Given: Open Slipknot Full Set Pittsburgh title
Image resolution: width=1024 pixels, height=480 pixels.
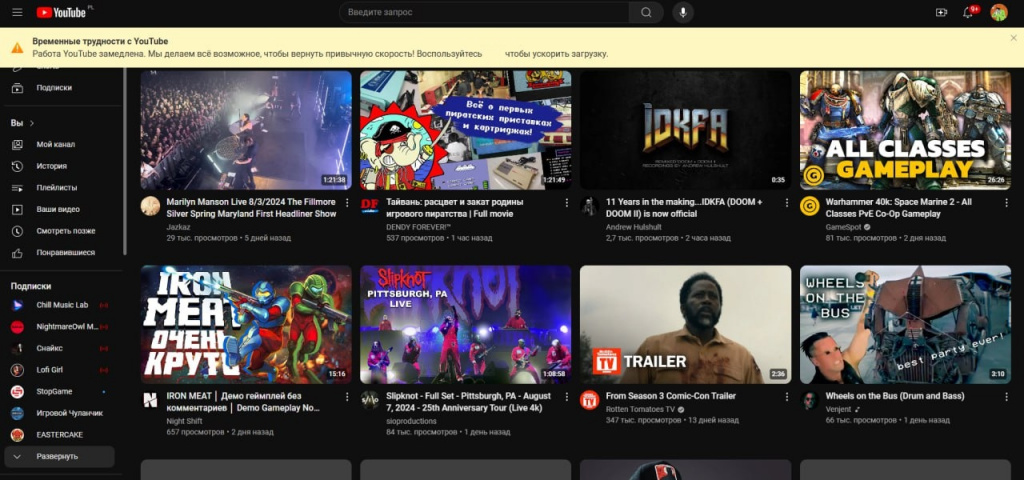Looking at the screenshot, I should point(469,402).
